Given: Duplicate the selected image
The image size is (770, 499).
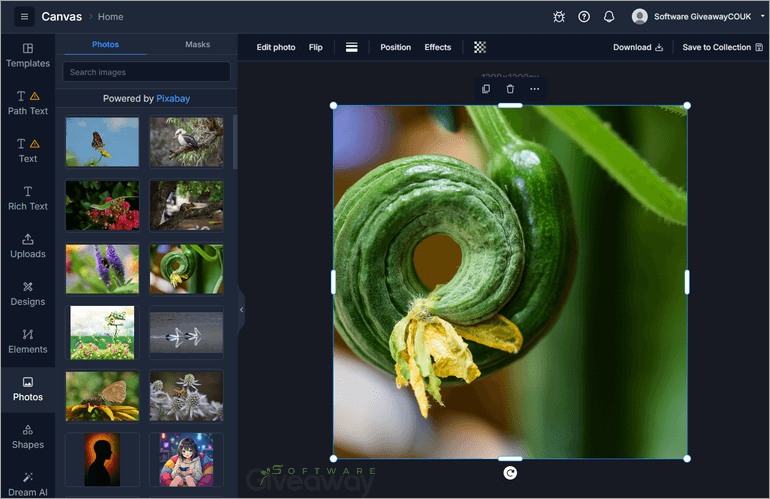Looking at the screenshot, I should (x=486, y=89).
